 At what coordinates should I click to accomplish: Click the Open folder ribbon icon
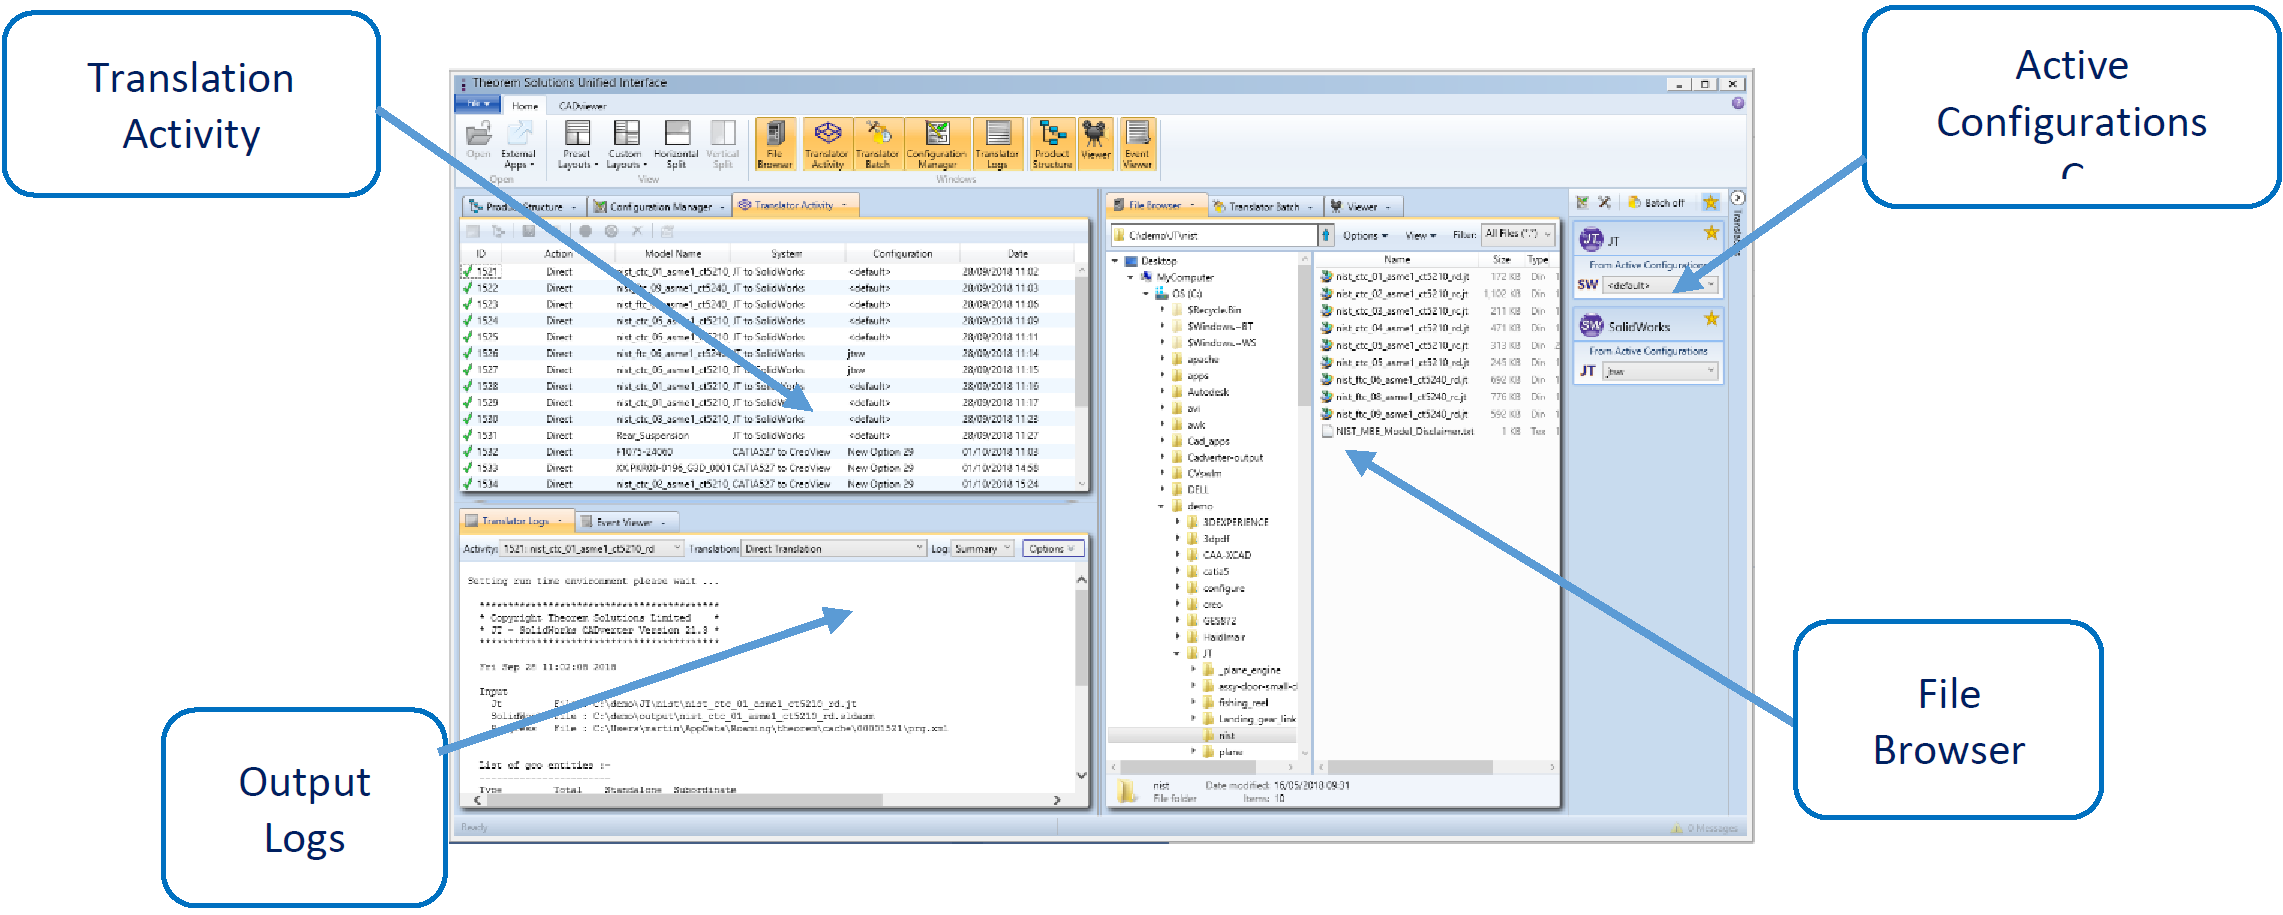pos(479,139)
